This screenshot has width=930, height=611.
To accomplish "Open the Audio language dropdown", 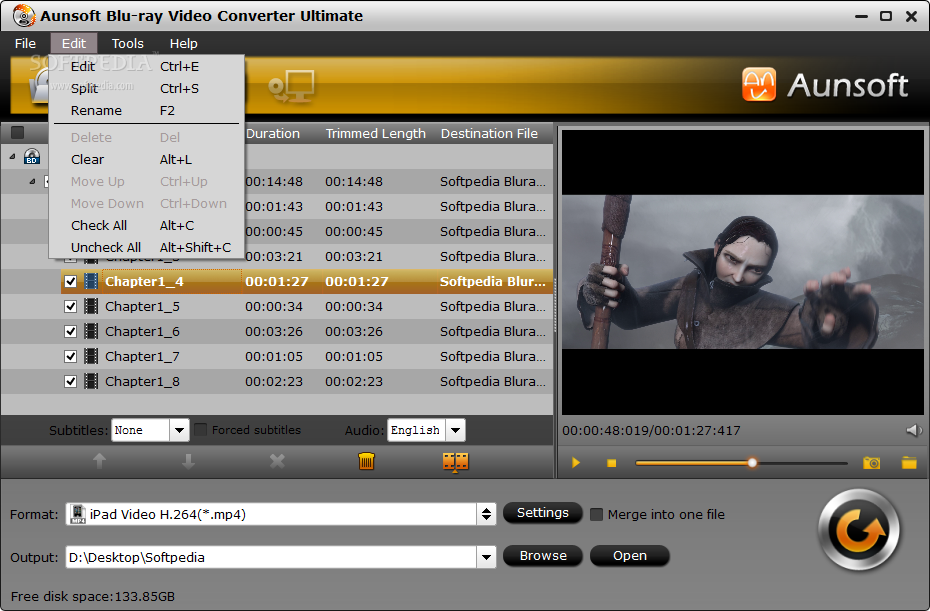I will (x=456, y=430).
